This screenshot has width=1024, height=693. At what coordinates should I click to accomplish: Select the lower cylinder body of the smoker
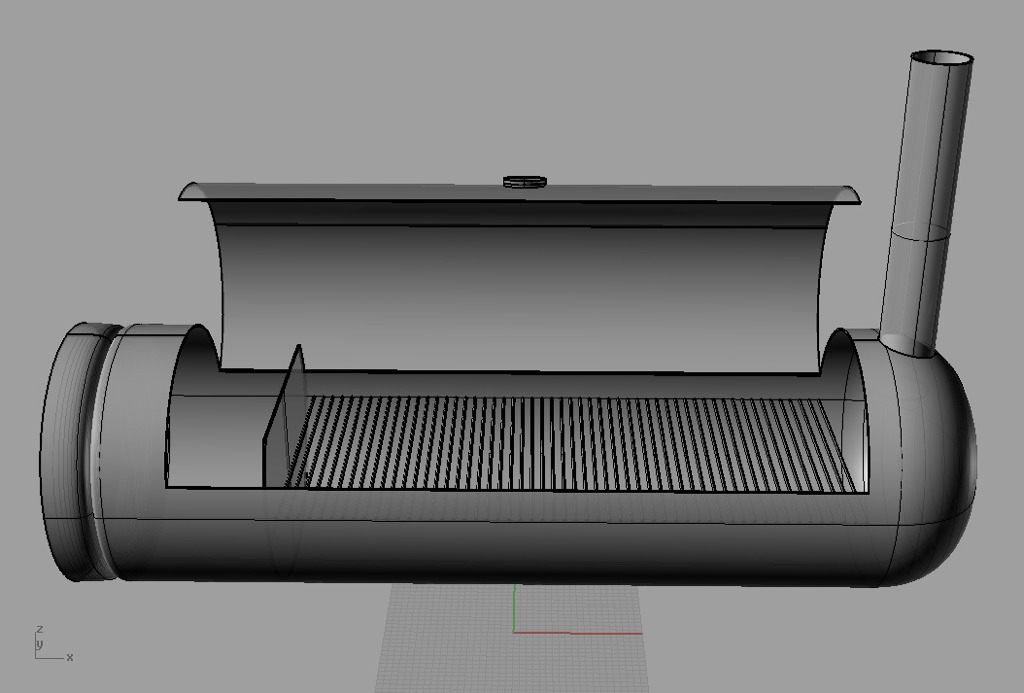coord(496,539)
